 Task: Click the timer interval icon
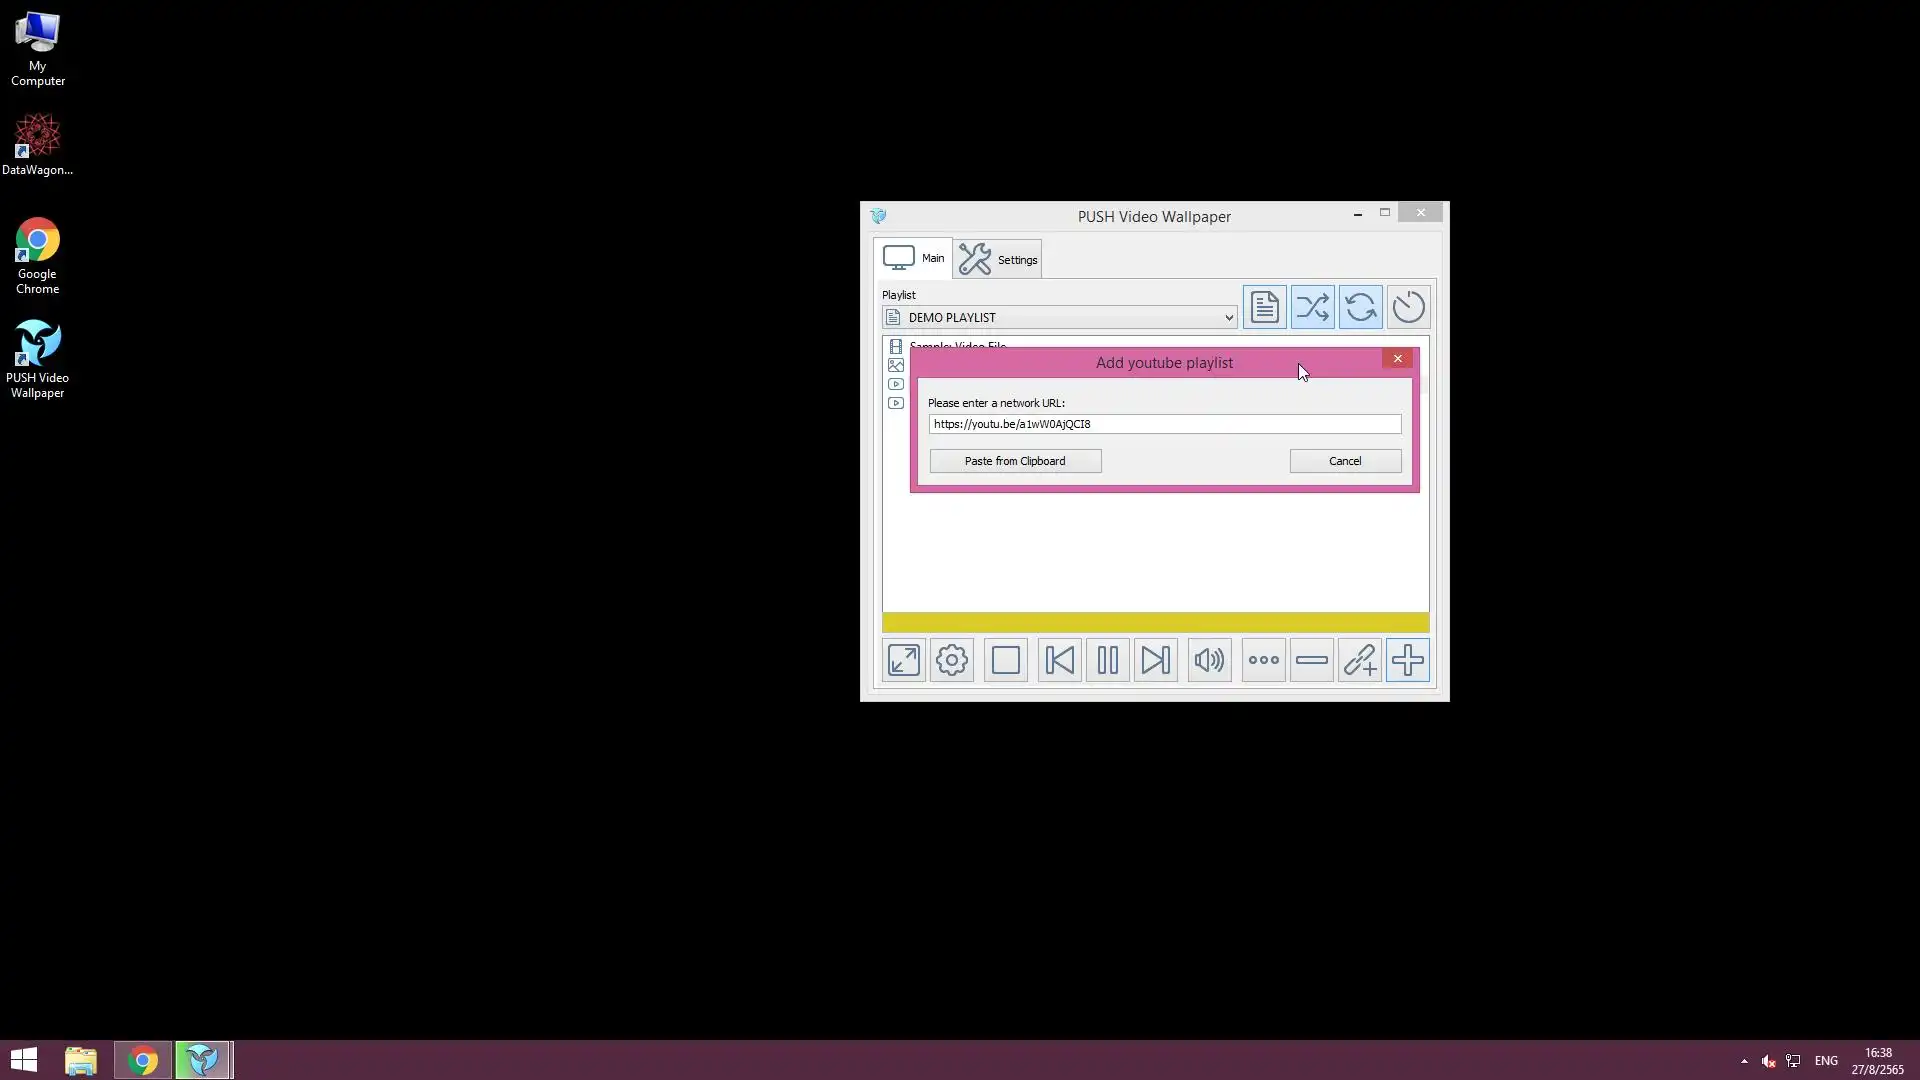1408,307
